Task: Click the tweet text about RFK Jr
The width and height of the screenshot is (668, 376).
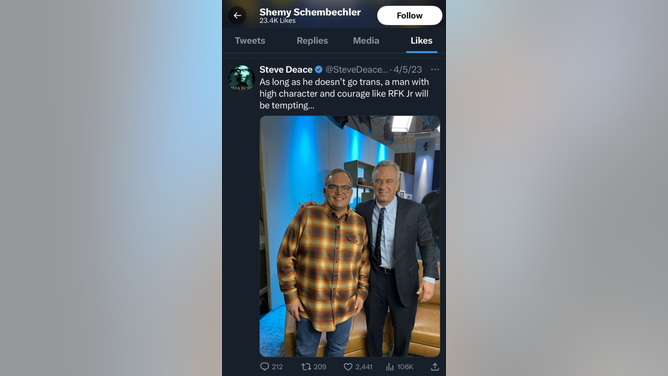Action: [x=344, y=94]
